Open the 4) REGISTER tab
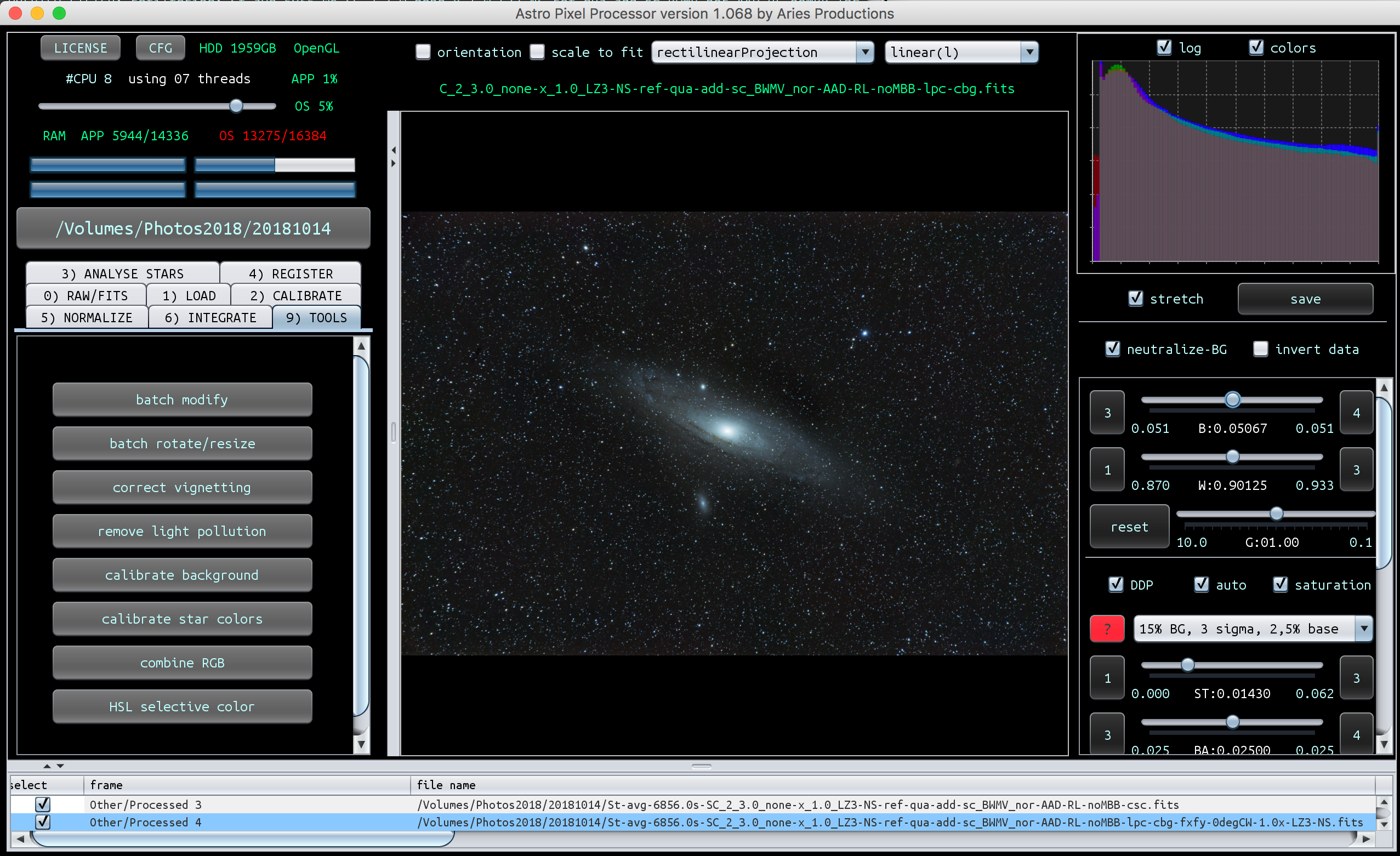 [x=290, y=273]
